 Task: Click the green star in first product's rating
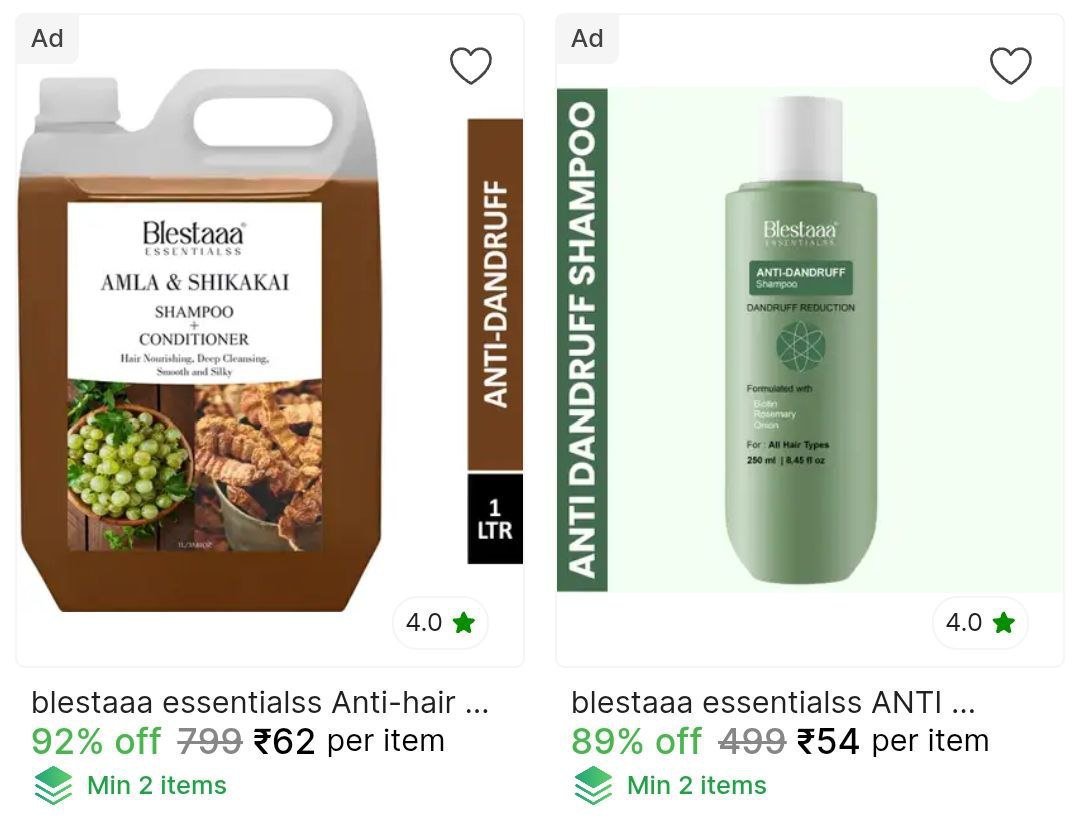464,623
